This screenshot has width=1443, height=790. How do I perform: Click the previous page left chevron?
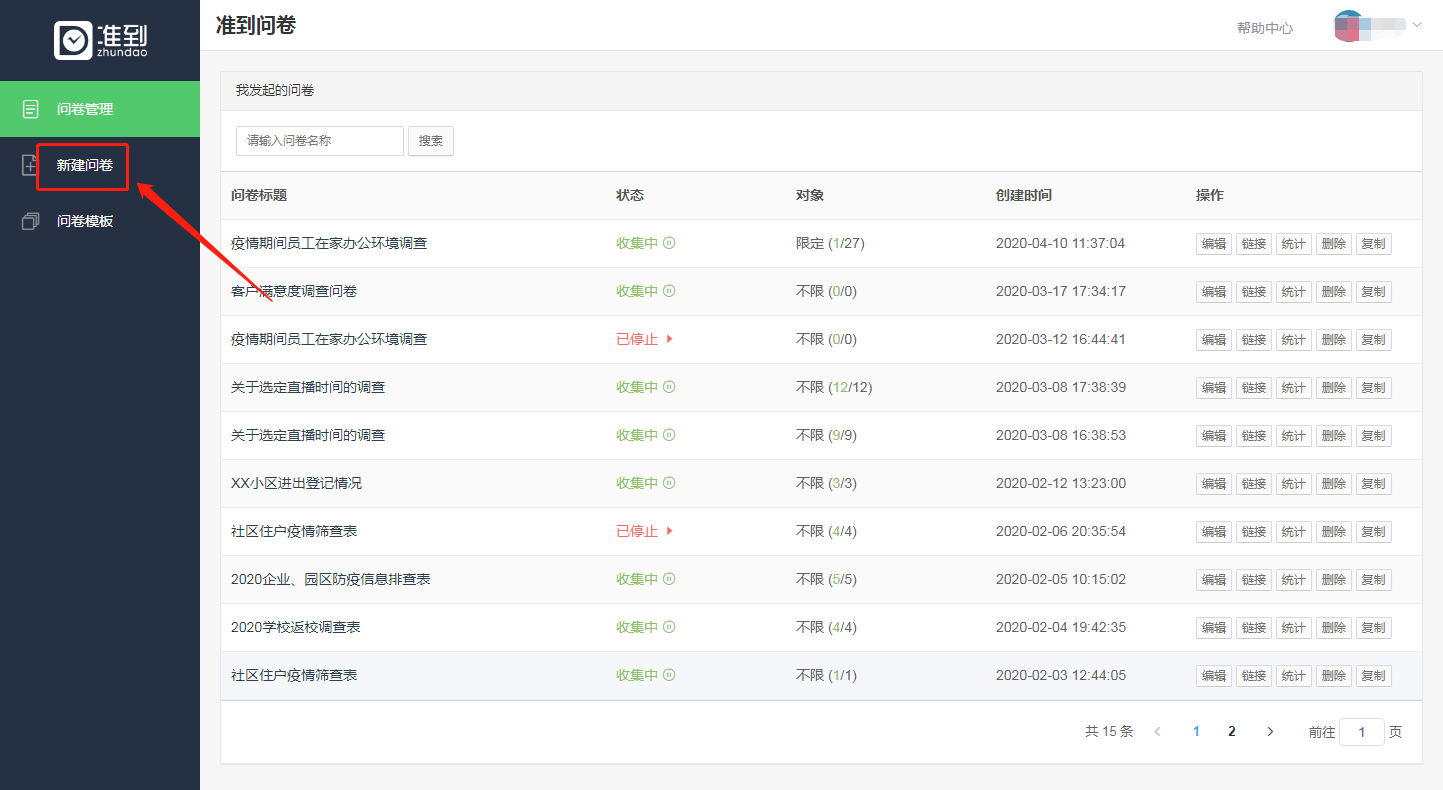(x=1158, y=732)
